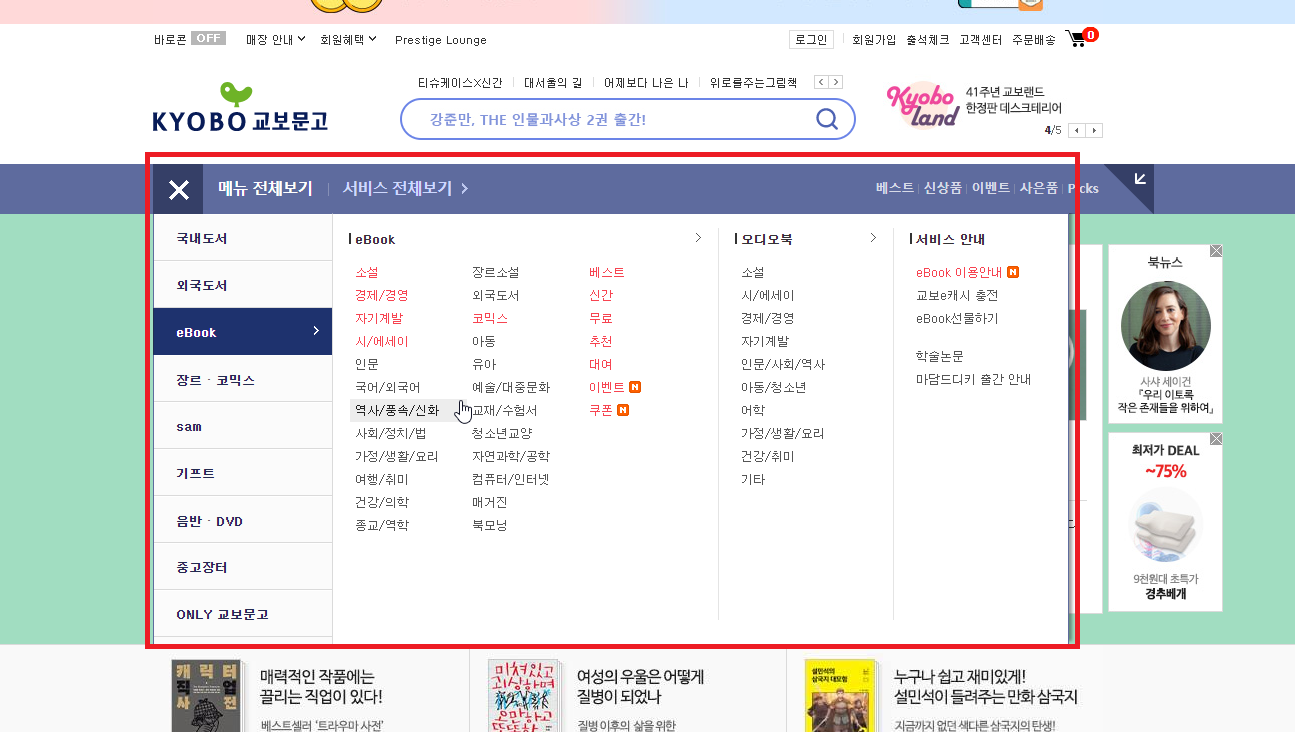Open 사은품 in the top bar
Viewport: 1295px width, 732px height.
pyautogui.click(x=1039, y=188)
